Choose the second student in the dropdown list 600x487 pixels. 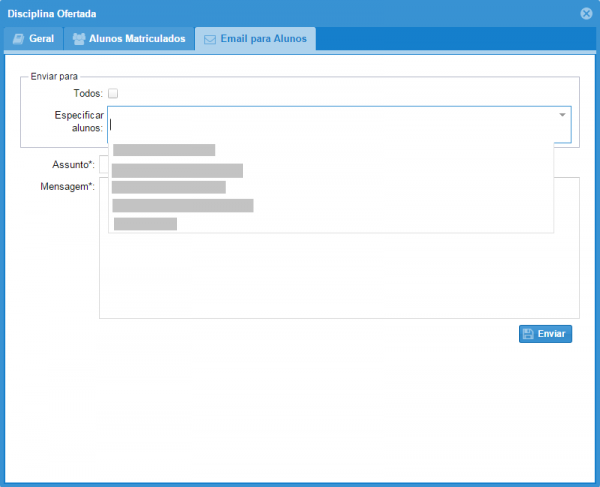[177, 170]
